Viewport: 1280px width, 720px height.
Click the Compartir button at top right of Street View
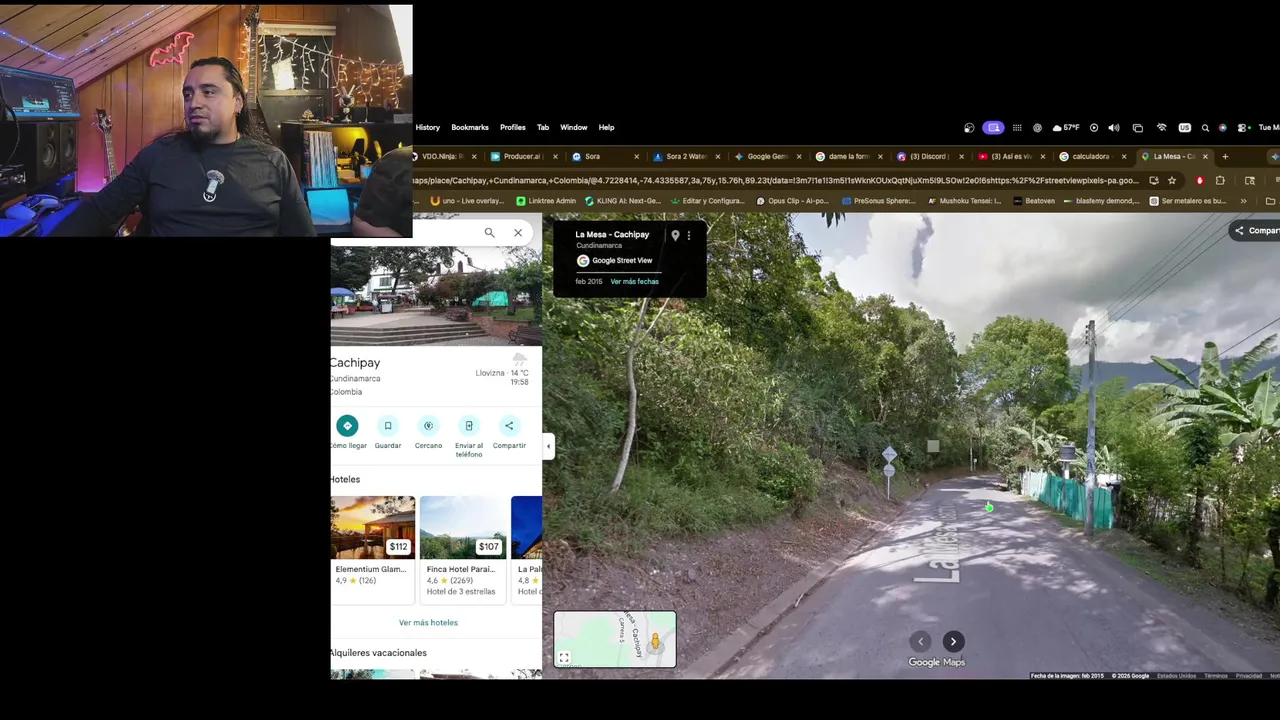click(x=1257, y=230)
